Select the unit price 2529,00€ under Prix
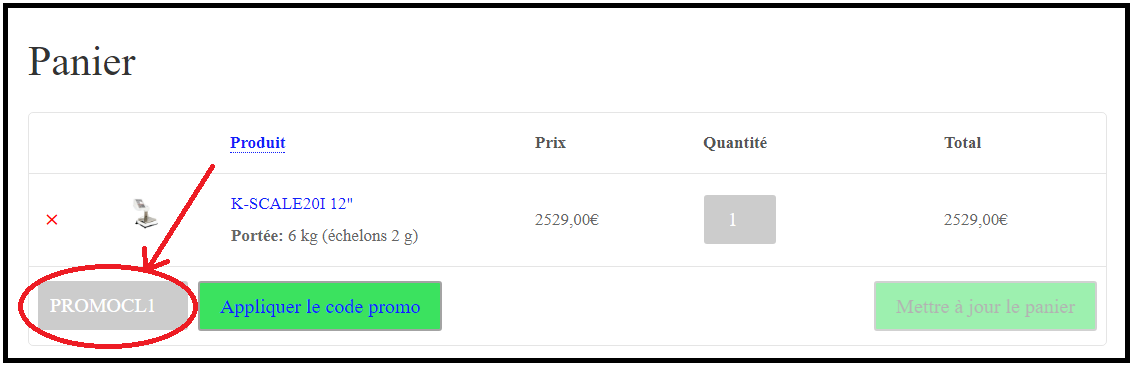 pyautogui.click(x=567, y=220)
